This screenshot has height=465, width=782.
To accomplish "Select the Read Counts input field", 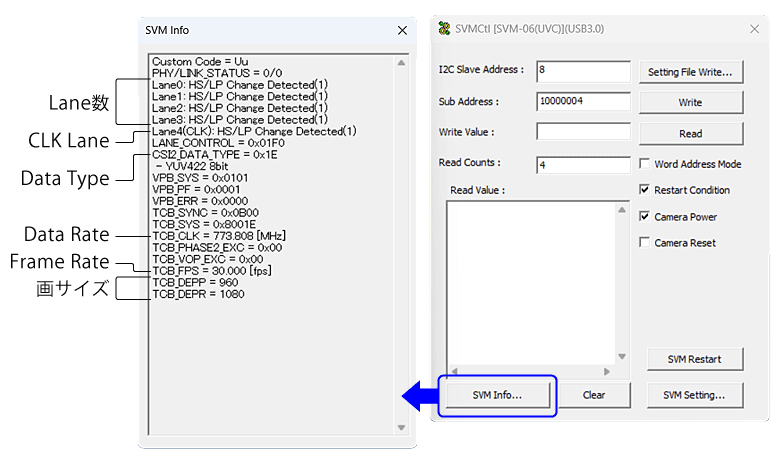I will tap(583, 163).
